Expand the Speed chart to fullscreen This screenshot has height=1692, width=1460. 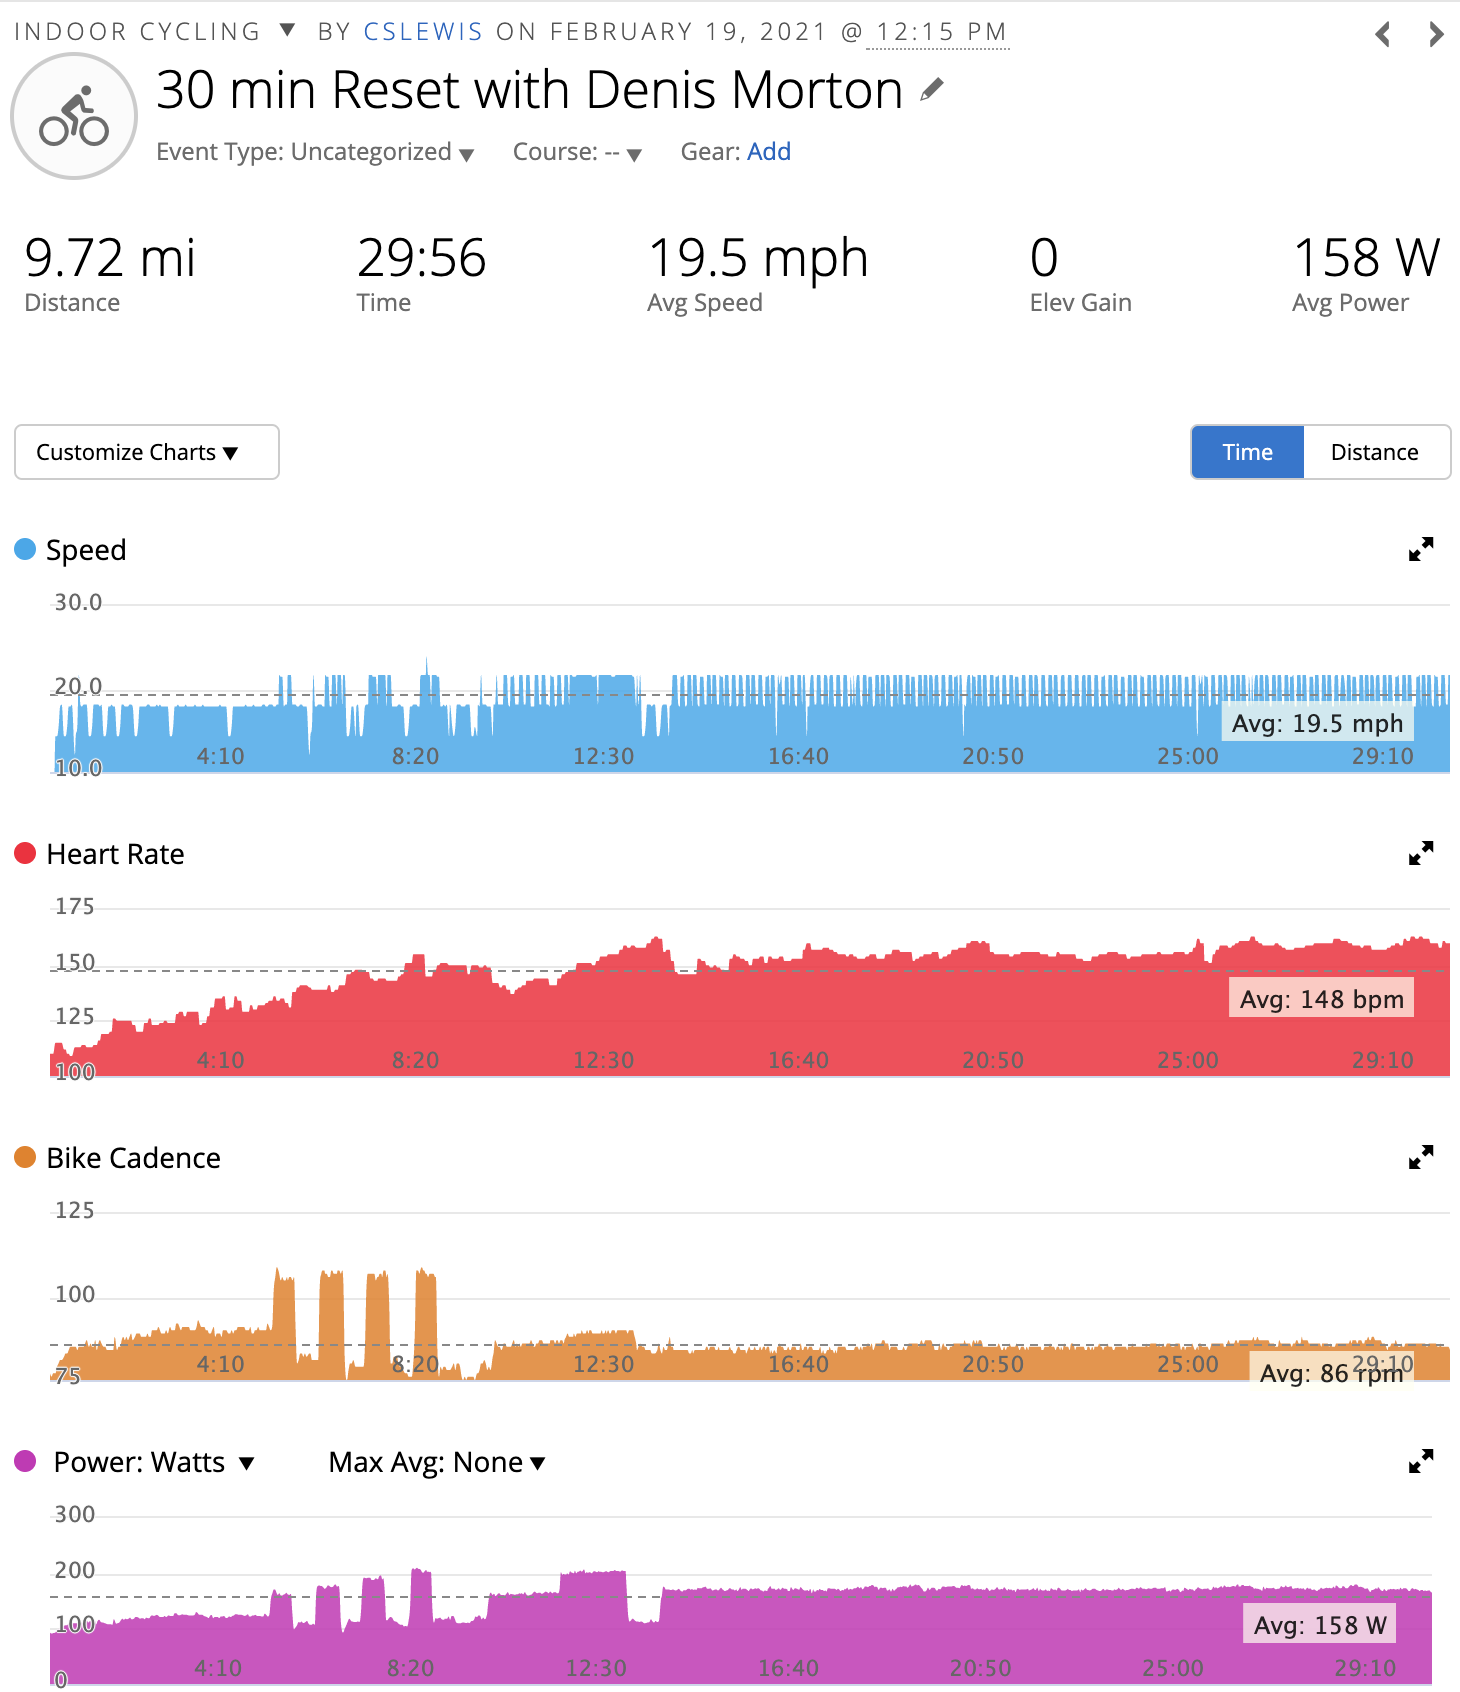click(x=1421, y=549)
